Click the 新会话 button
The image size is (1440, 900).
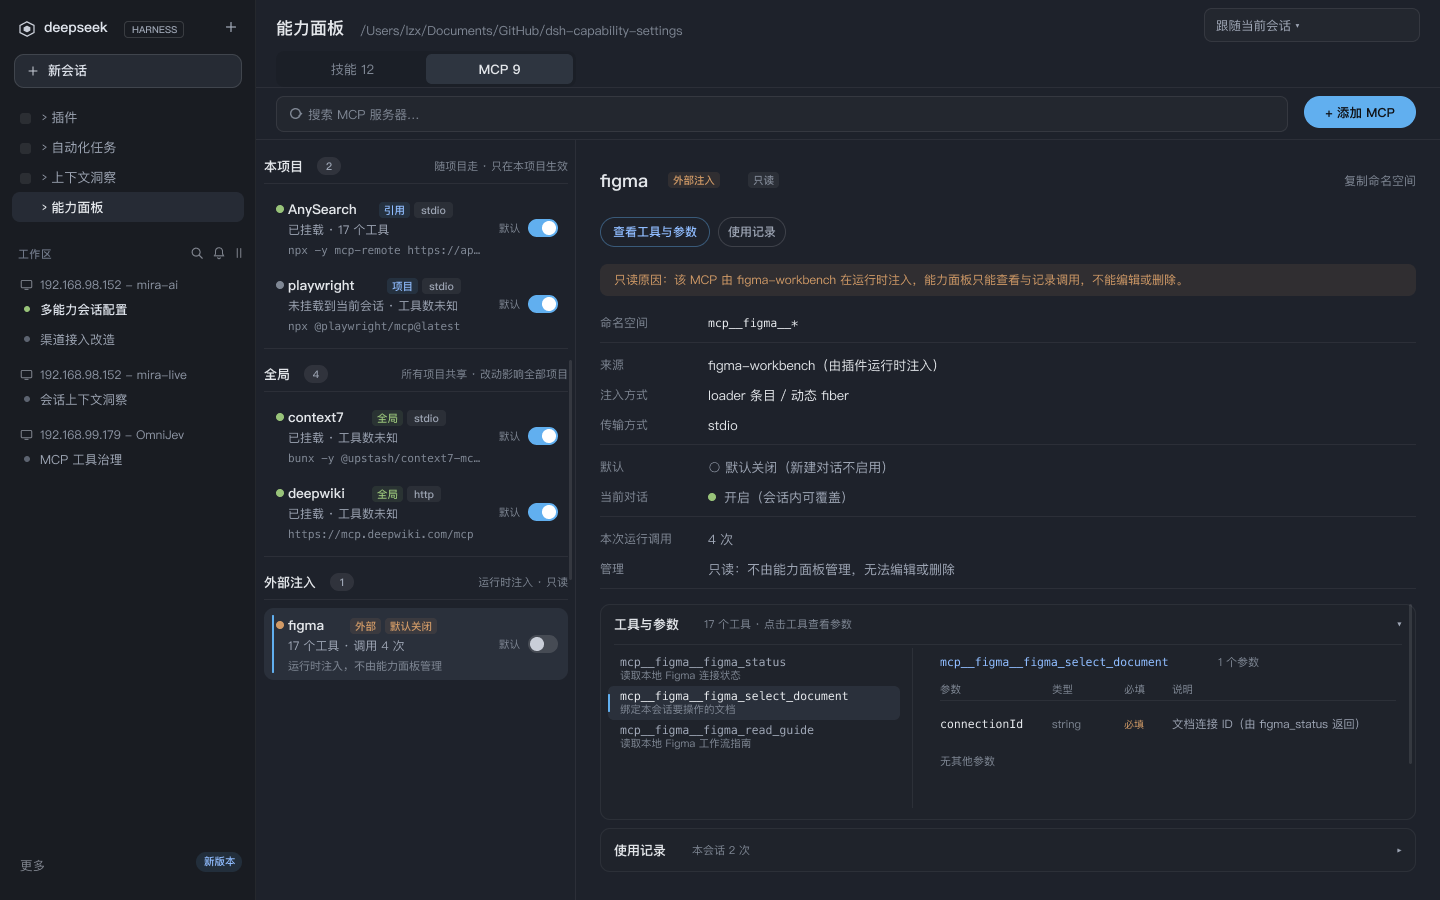128,71
